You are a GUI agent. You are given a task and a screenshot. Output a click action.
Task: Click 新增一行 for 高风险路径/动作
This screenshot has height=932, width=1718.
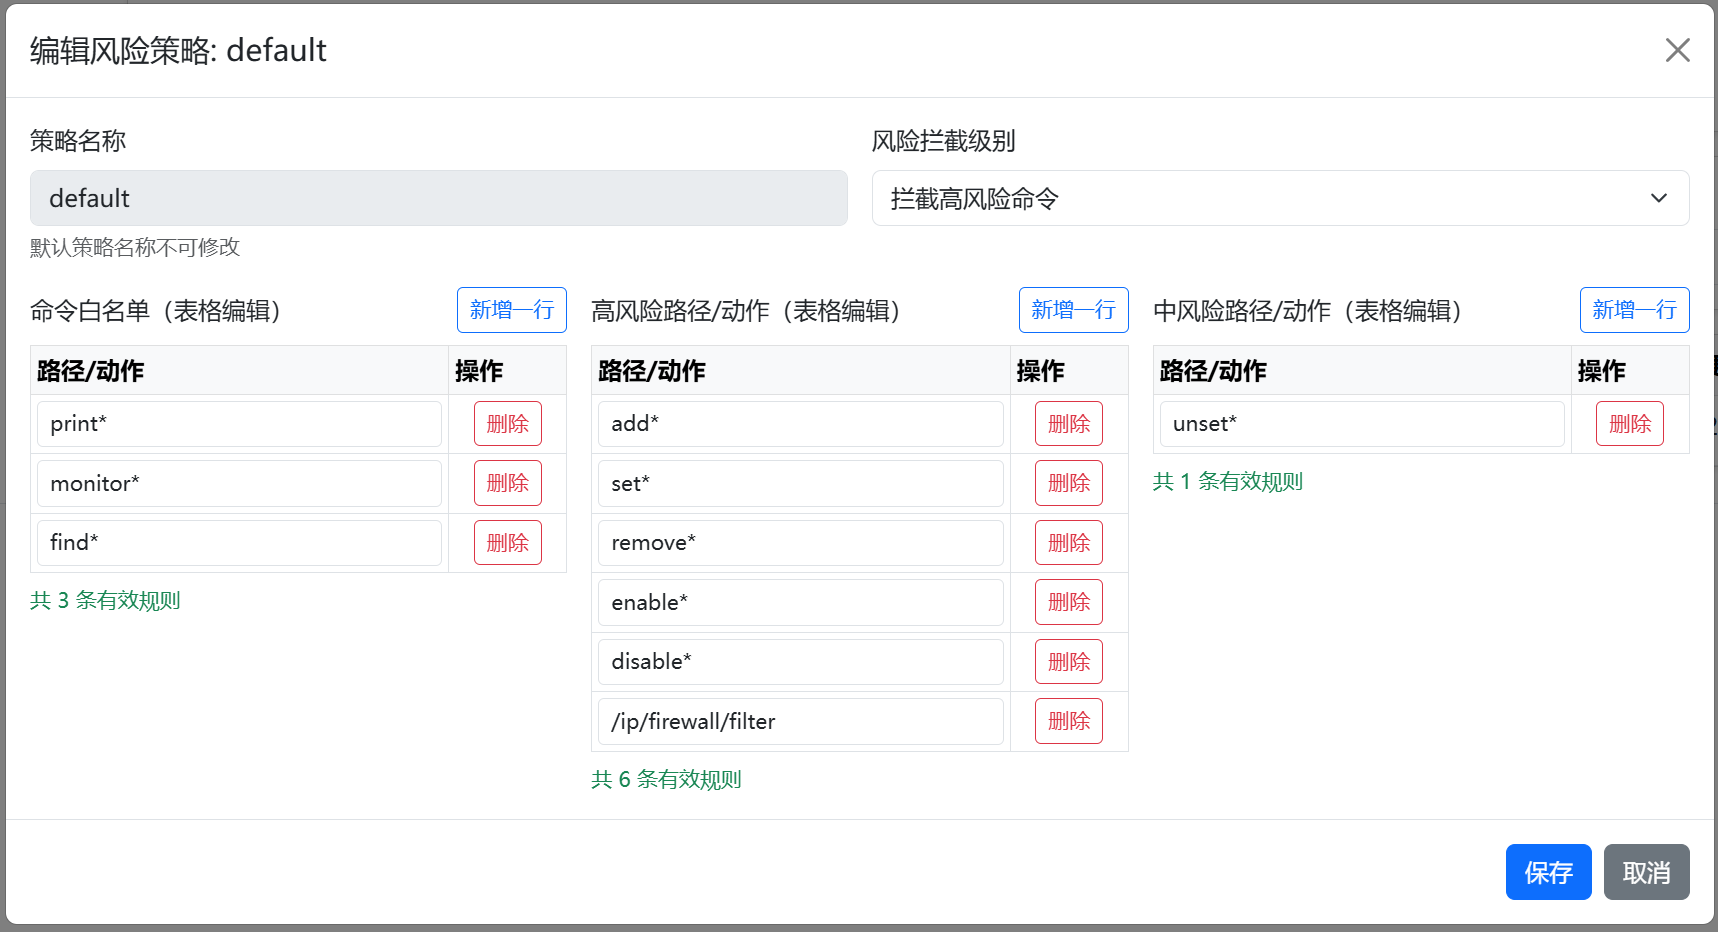[x=1073, y=310]
